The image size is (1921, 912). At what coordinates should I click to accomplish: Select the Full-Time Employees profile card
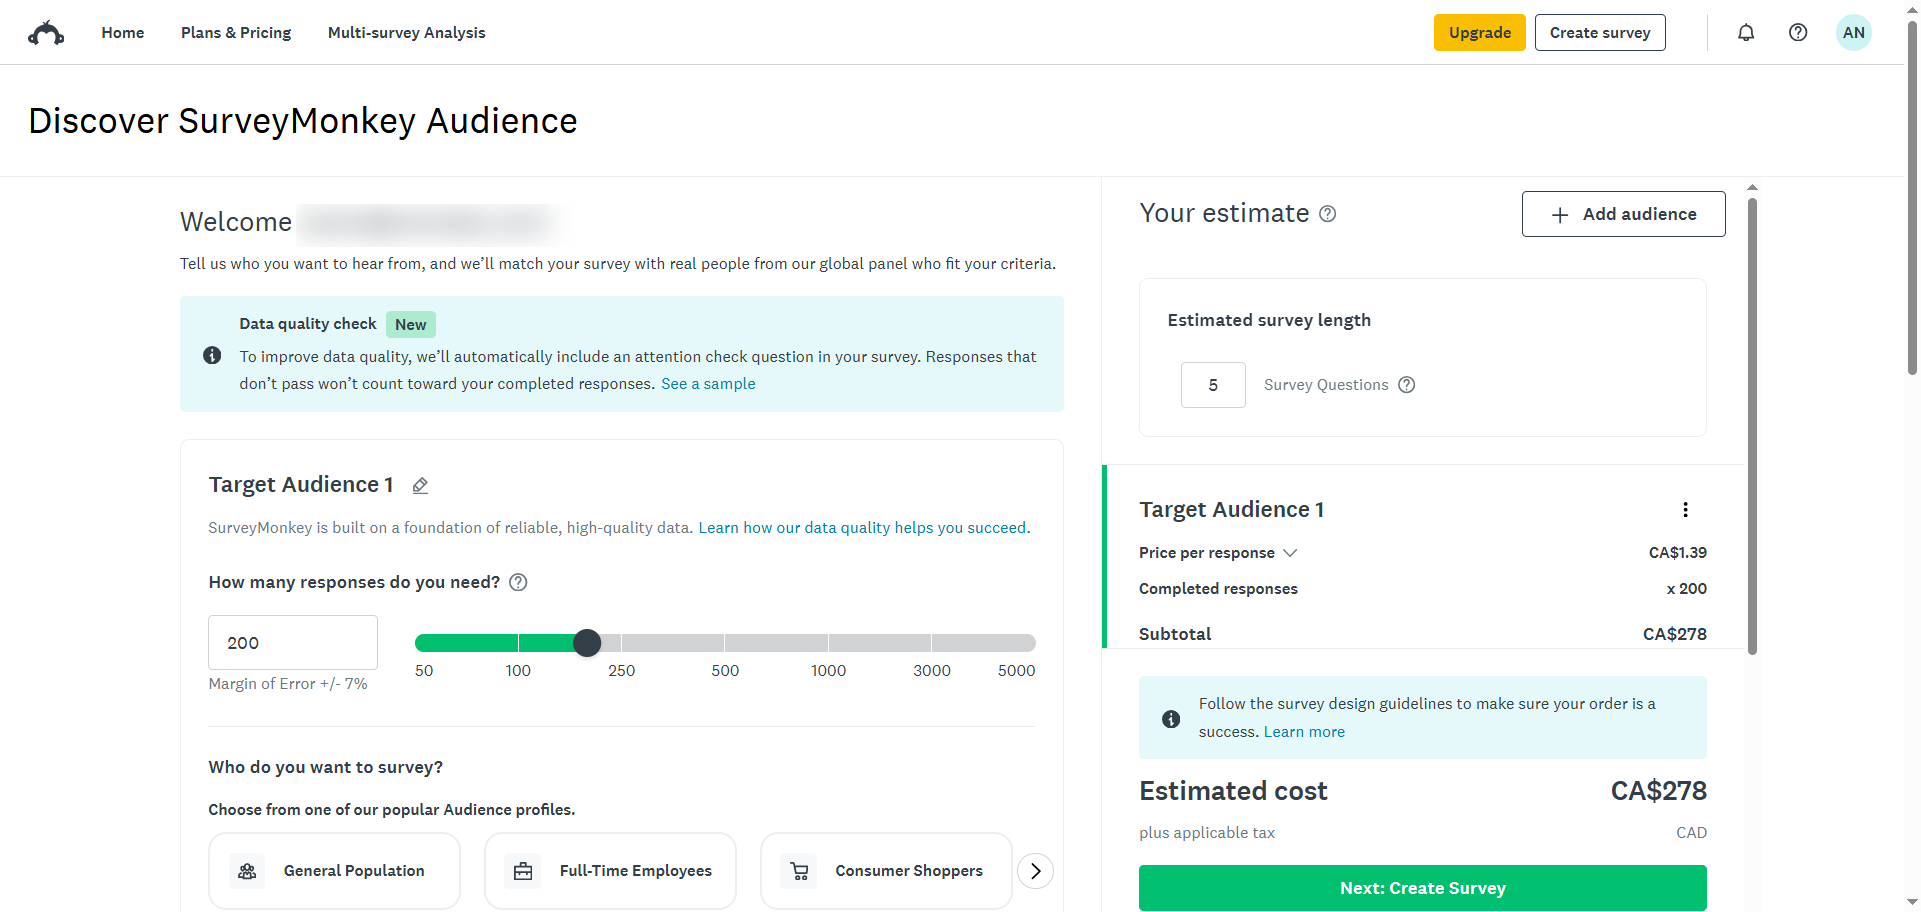pyautogui.click(x=610, y=871)
